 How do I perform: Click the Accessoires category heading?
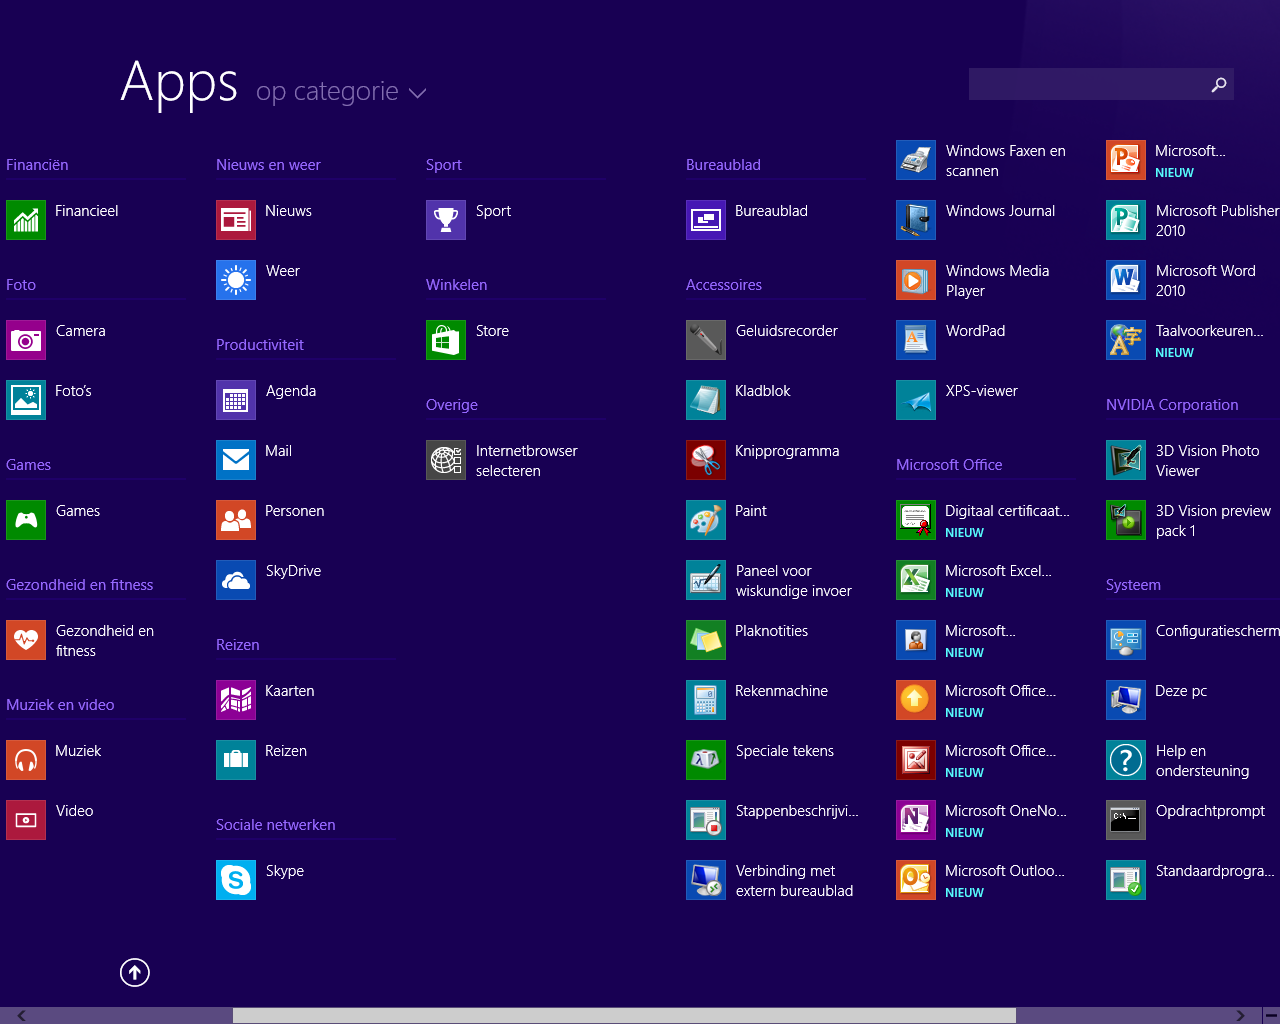click(724, 285)
